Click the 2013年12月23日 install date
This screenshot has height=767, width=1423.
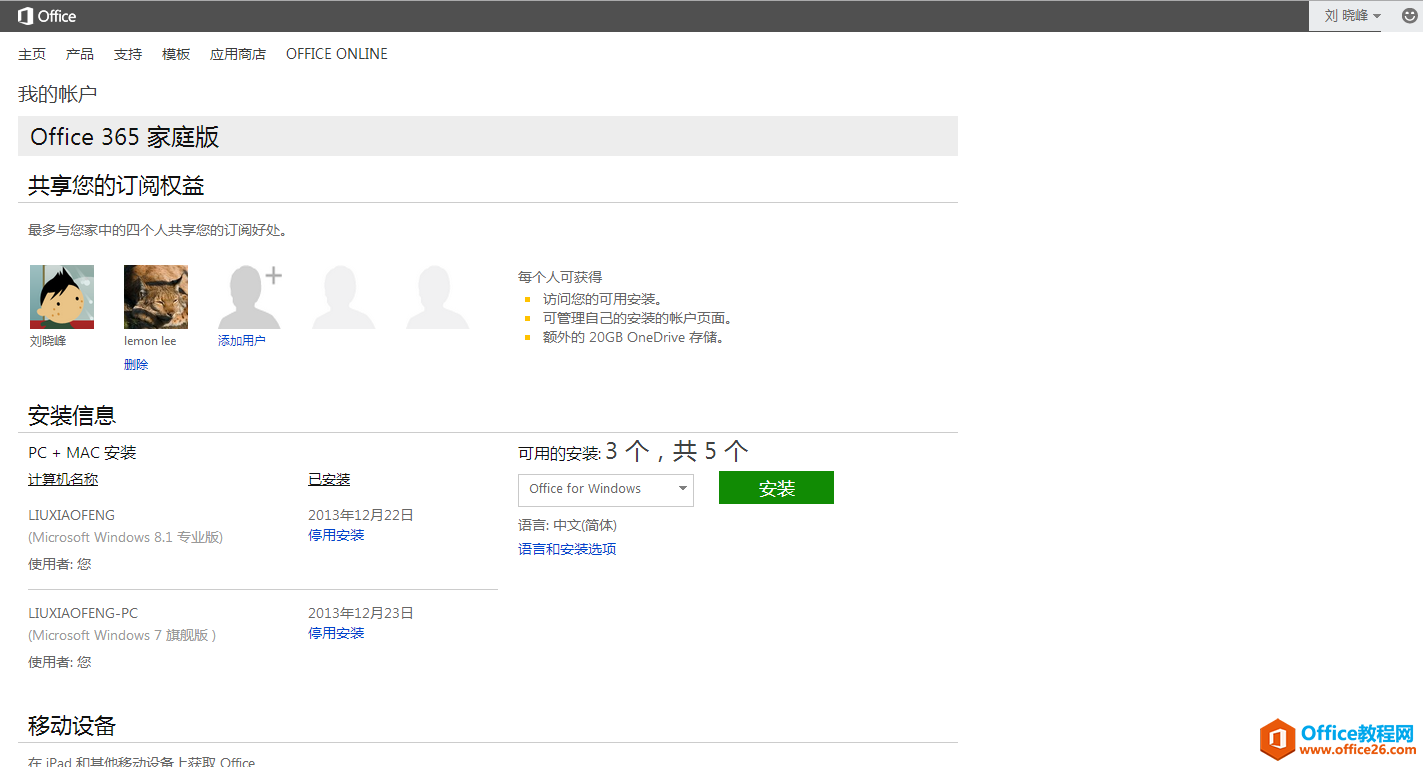click(x=361, y=613)
